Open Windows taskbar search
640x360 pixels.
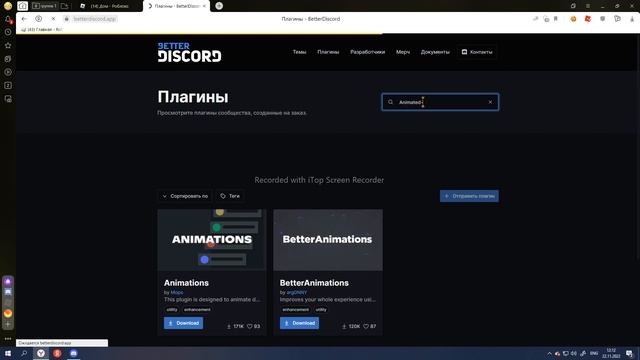click(24, 353)
